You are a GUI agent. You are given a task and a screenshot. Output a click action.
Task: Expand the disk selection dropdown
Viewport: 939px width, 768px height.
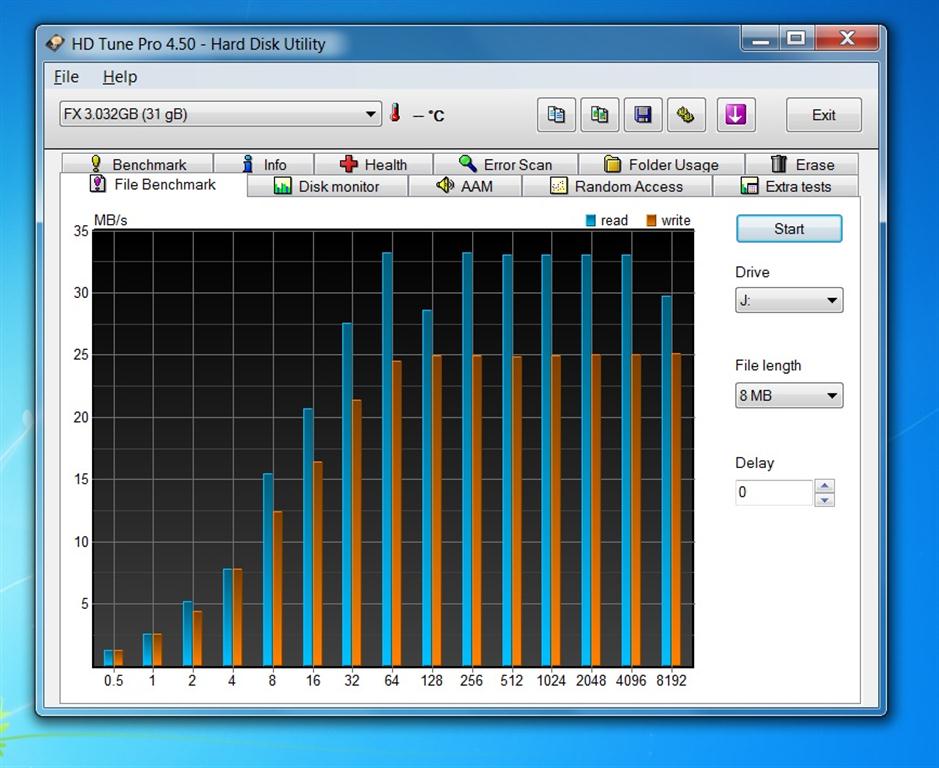coord(371,114)
